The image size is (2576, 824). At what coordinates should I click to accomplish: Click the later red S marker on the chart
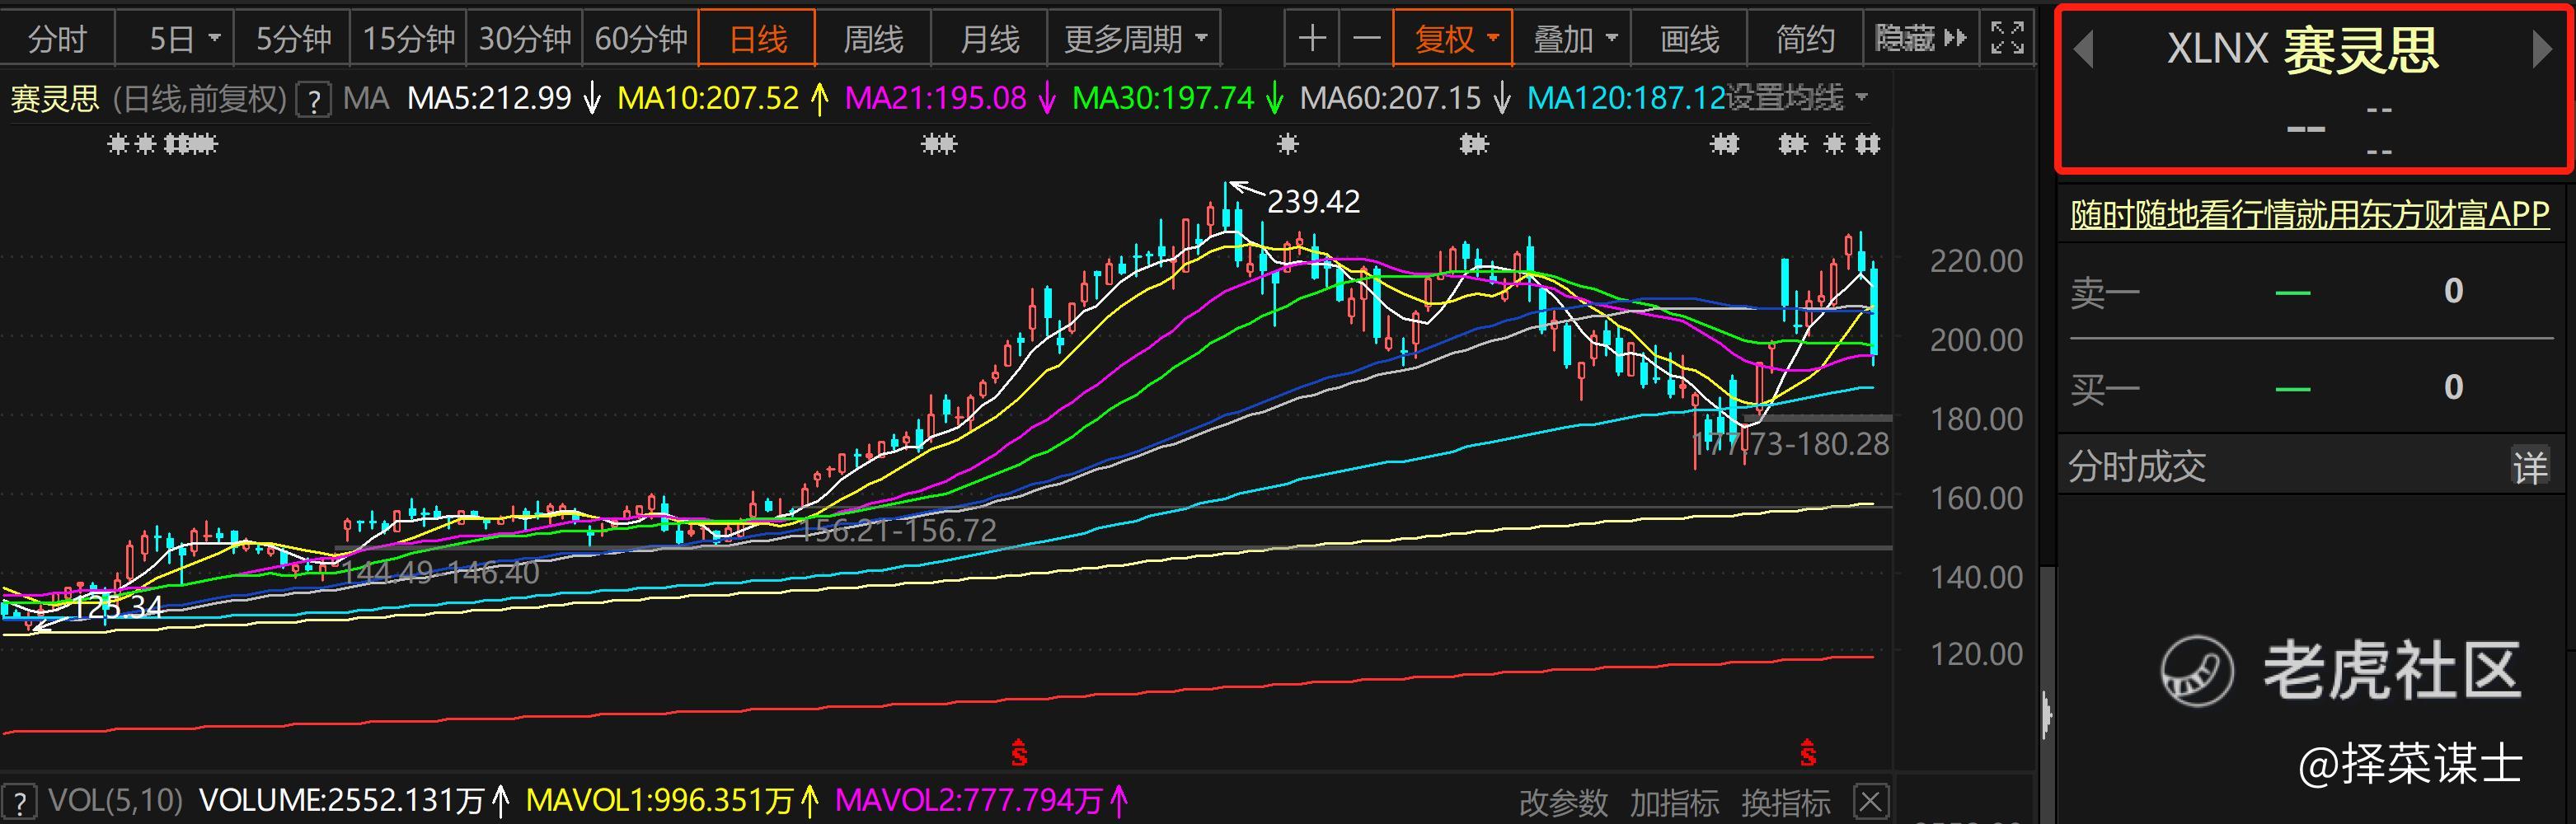pos(1808,753)
